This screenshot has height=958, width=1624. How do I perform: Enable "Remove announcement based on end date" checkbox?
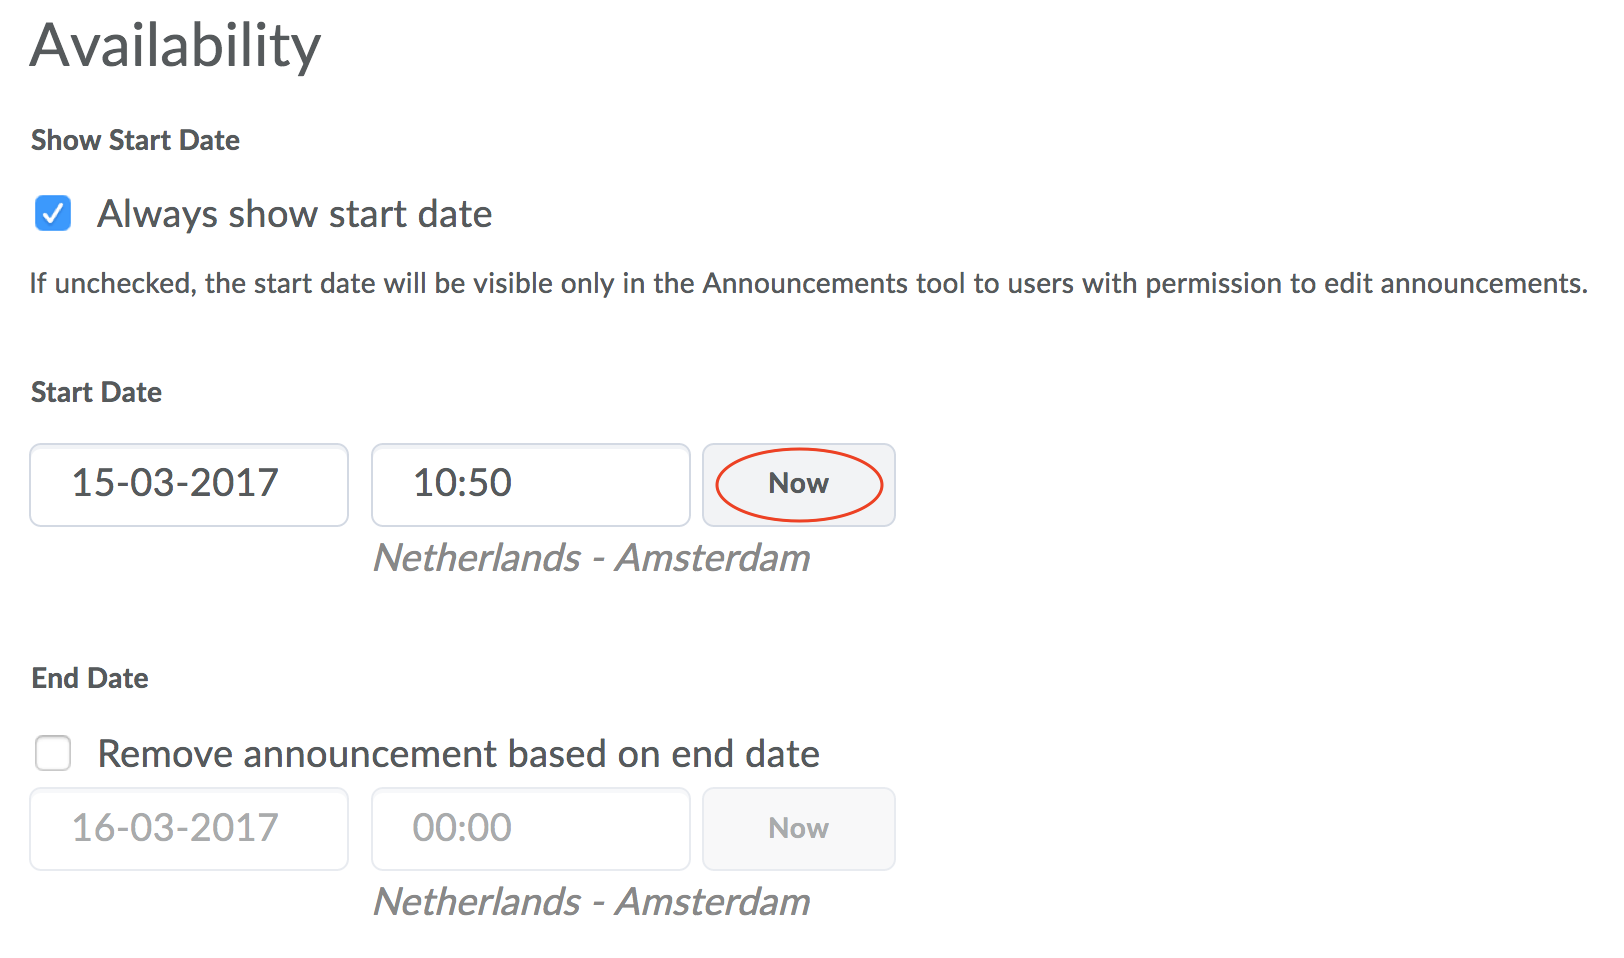53,753
